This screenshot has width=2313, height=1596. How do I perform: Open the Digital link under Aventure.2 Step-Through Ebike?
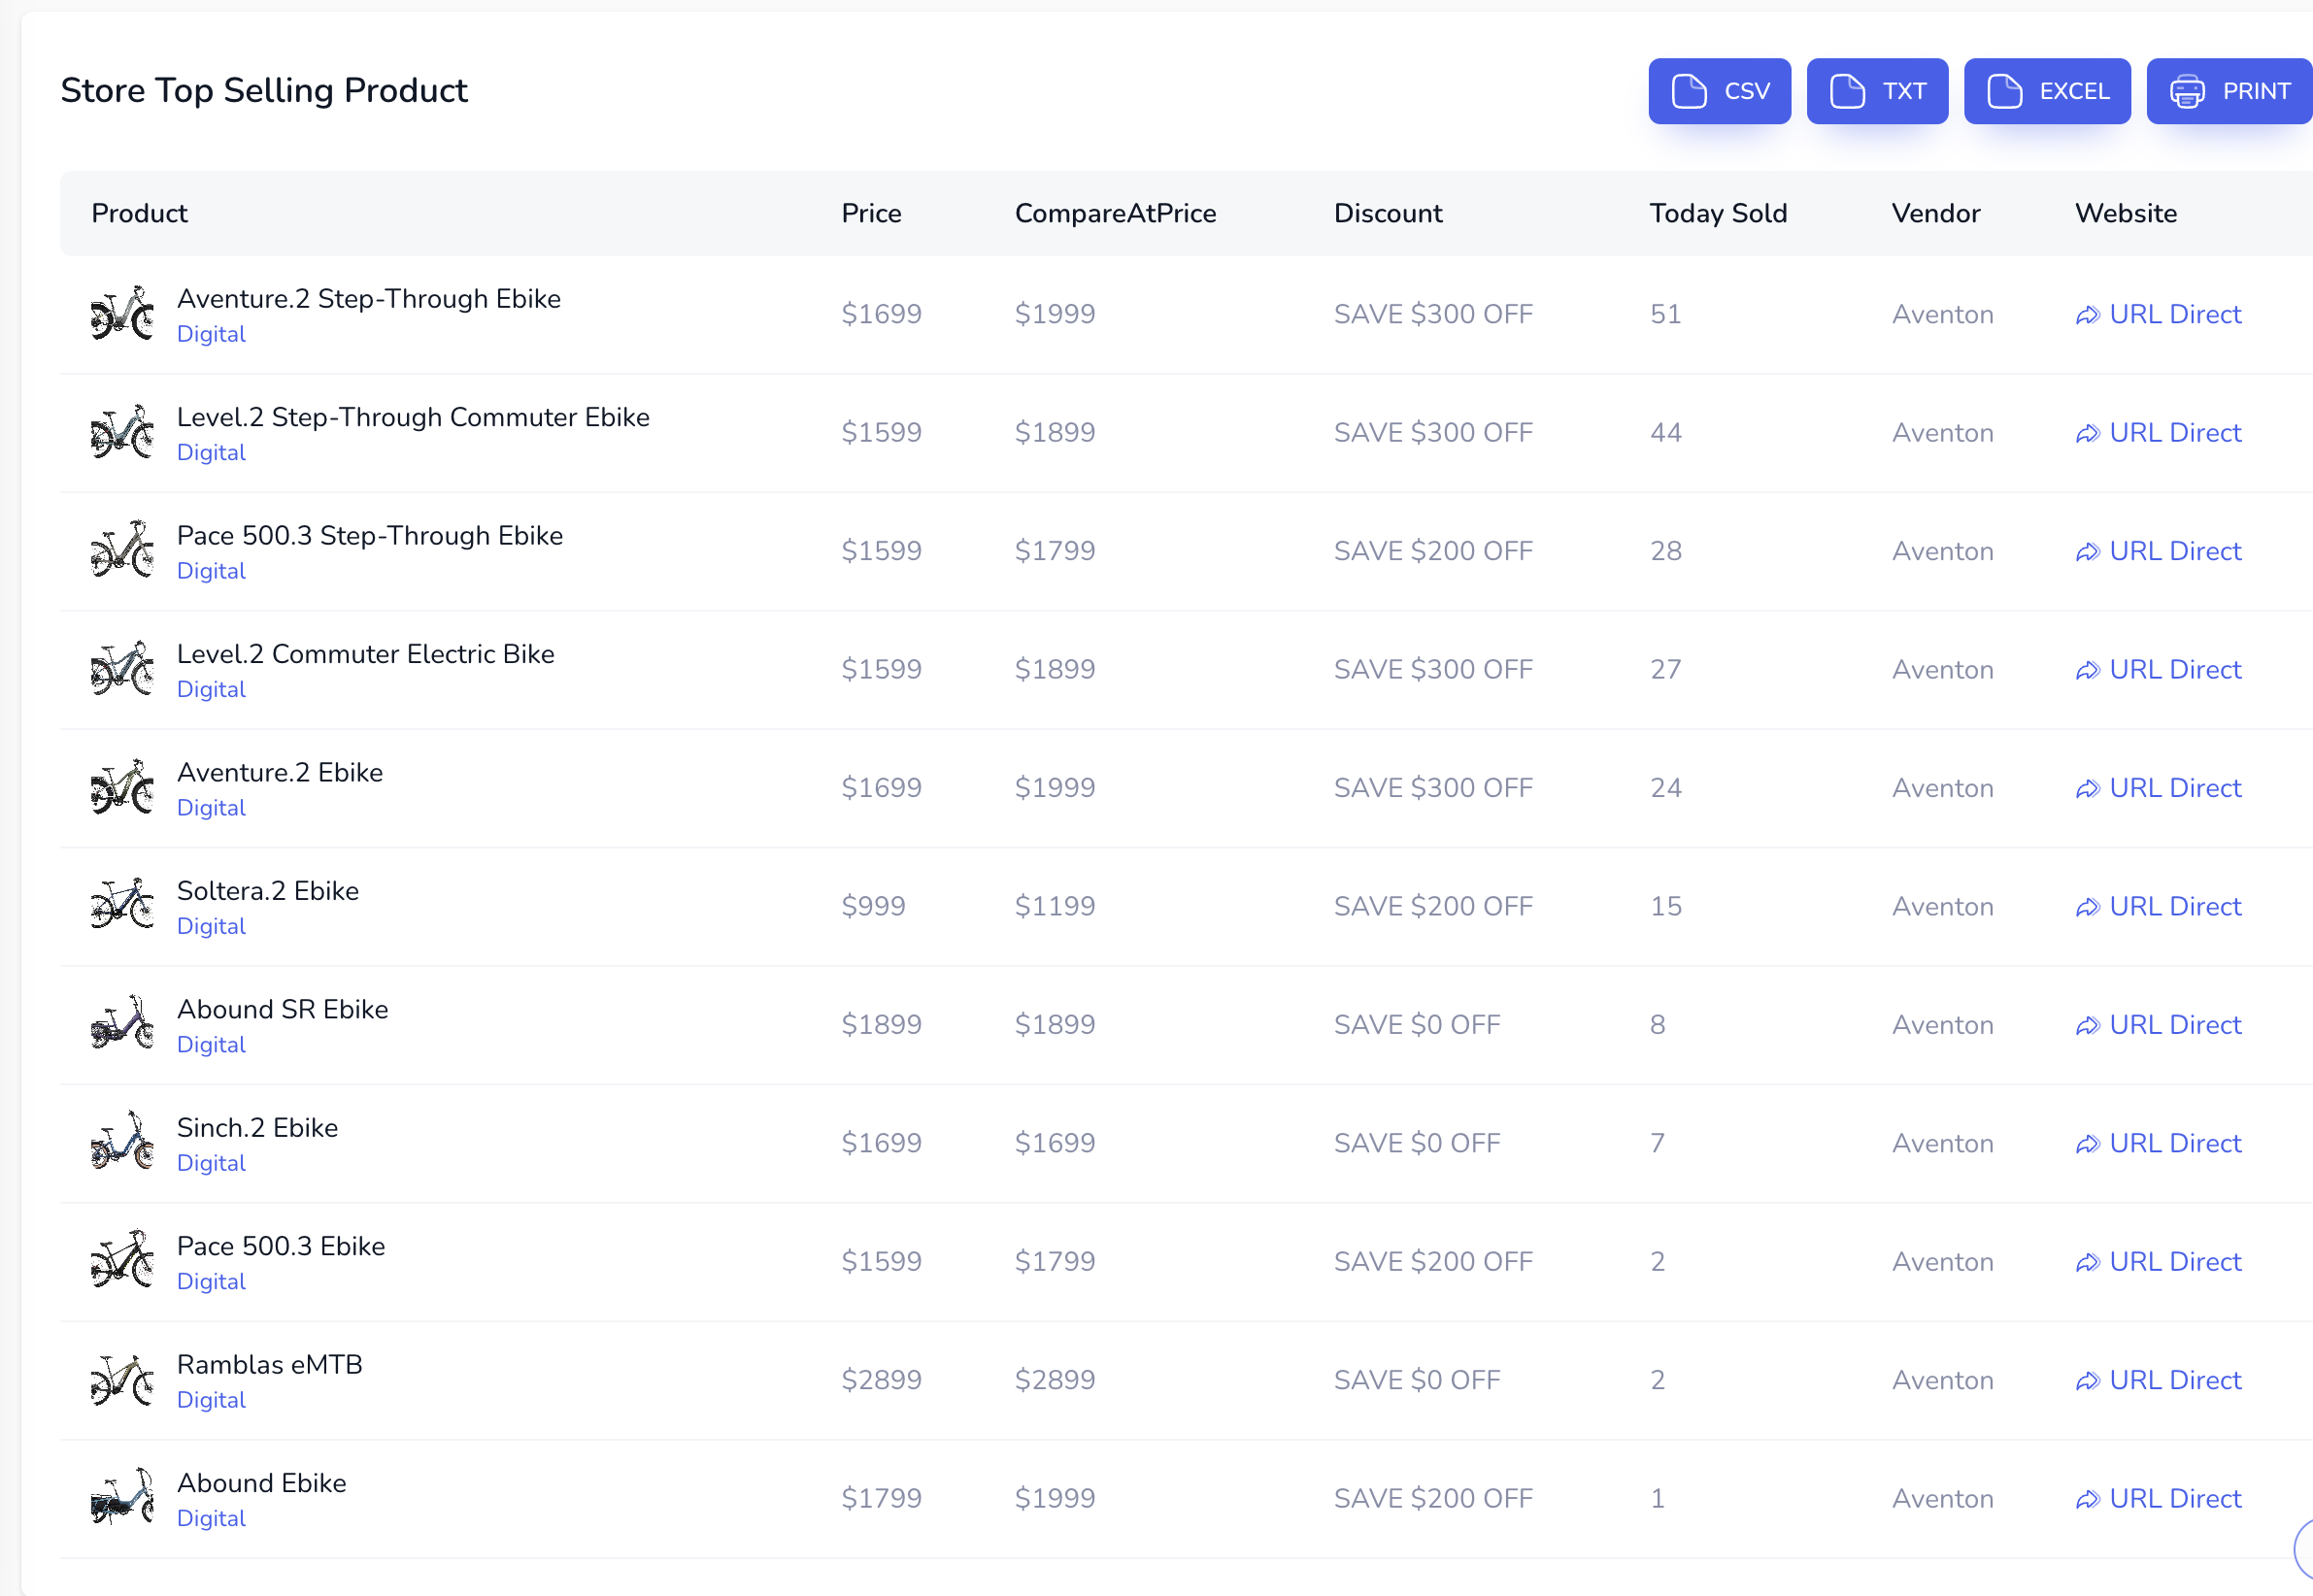[x=211, y=334]
